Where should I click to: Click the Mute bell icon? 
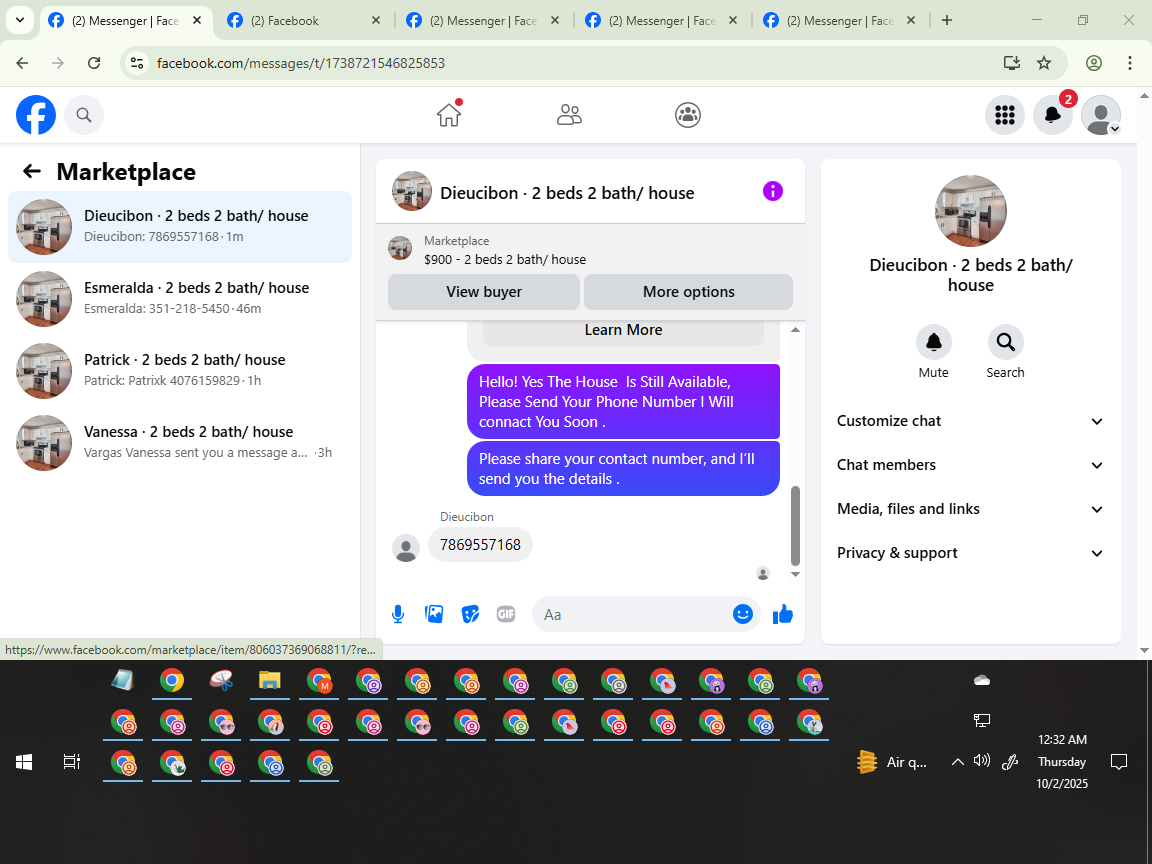pos(934,342)
